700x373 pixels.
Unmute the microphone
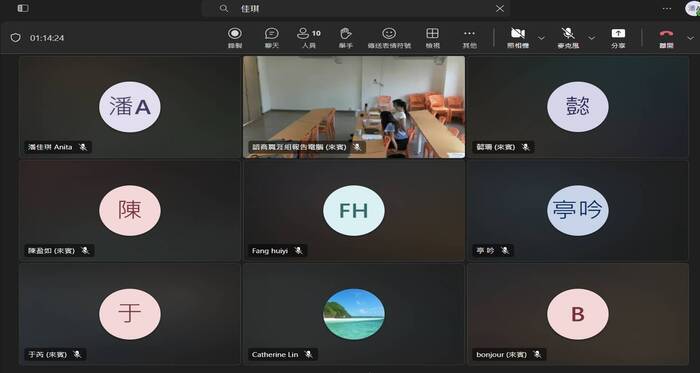point(567,37)
